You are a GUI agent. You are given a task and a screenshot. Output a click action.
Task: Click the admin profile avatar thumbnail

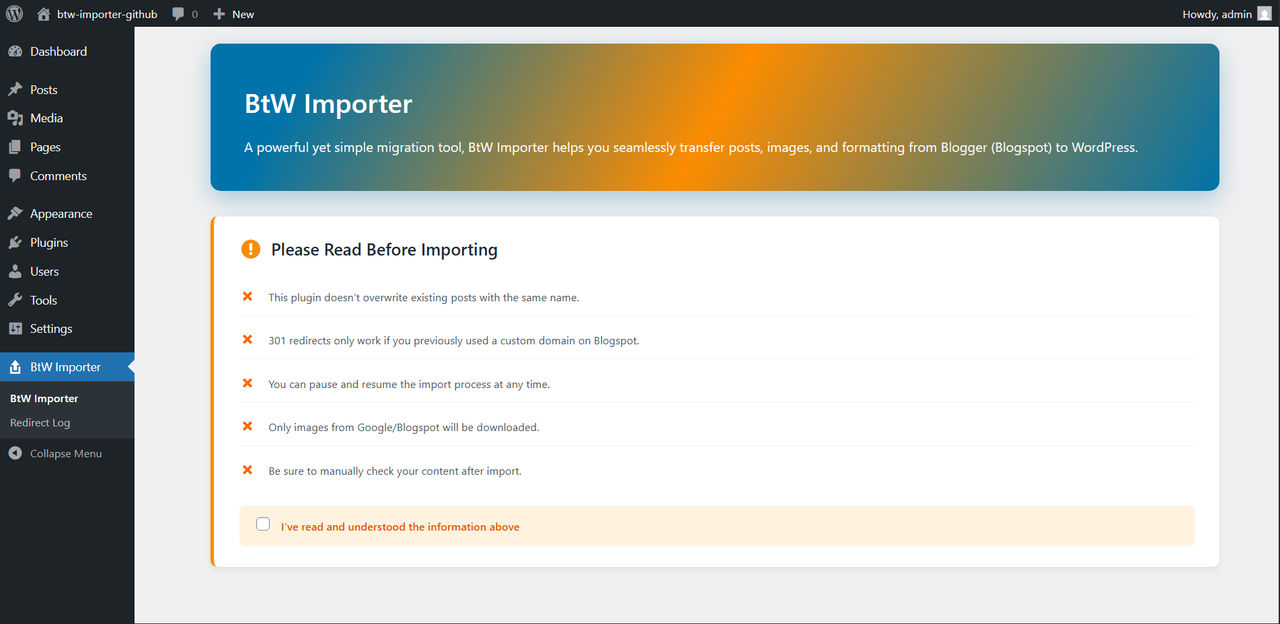1263,13
